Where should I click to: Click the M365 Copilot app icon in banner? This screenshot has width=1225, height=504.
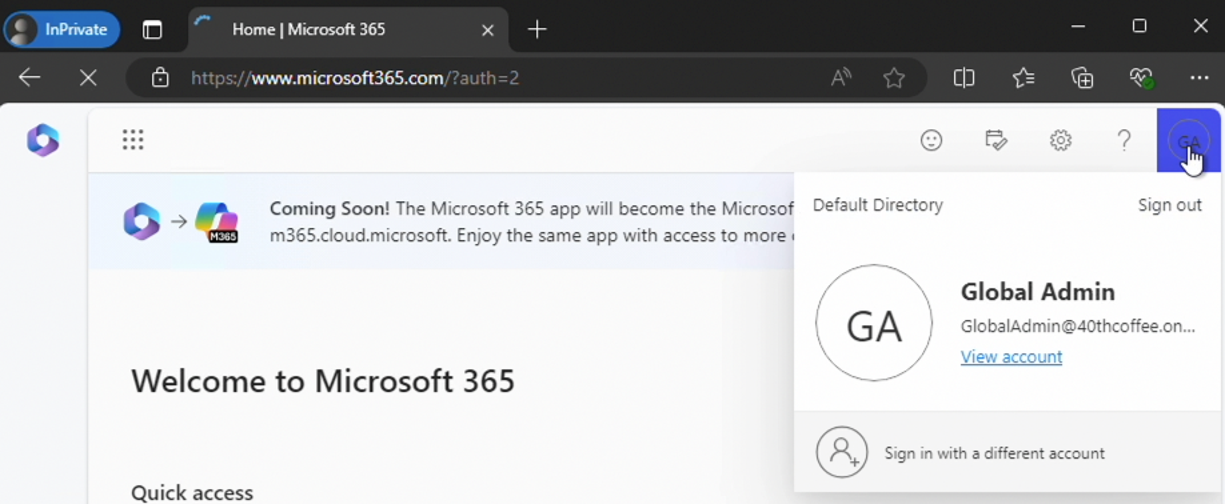pyautogui.click(x=217, y=222)
